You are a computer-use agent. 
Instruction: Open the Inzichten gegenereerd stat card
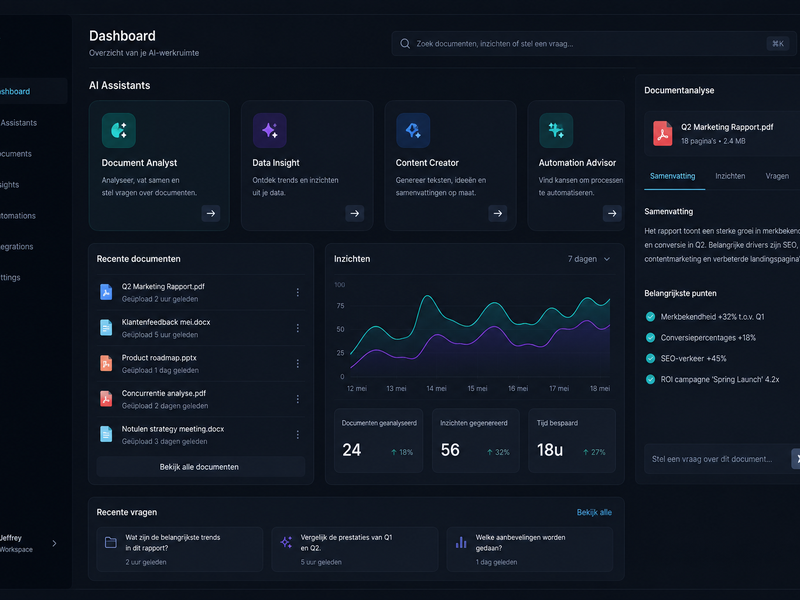pyautogui.click(x=476, y=440)
